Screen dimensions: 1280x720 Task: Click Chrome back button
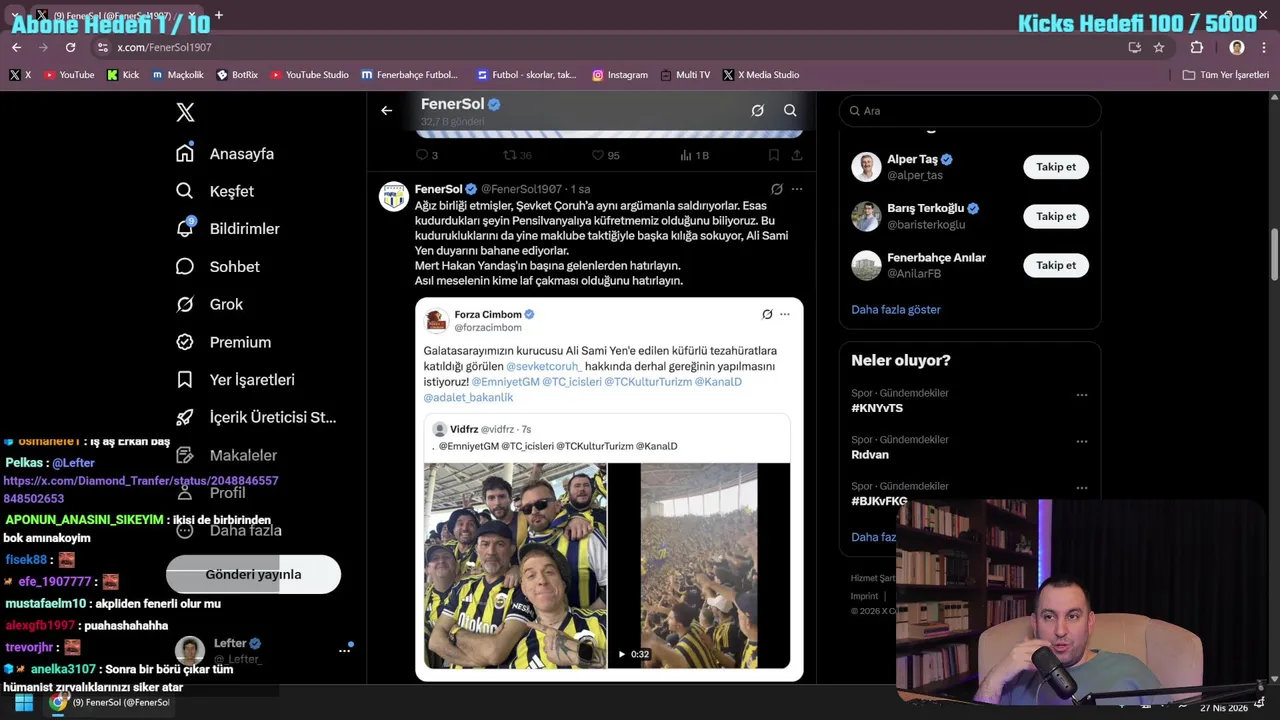click(x=16, y=47)
